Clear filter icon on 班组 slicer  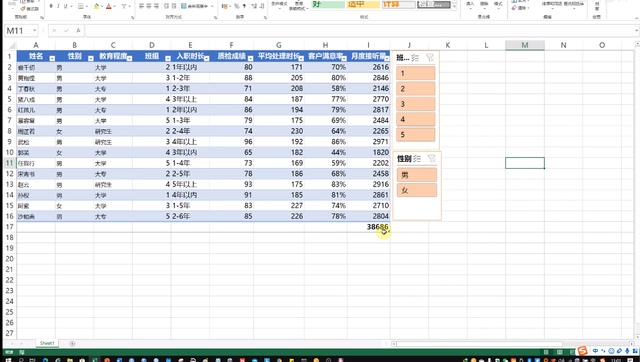tap(430, 58)
